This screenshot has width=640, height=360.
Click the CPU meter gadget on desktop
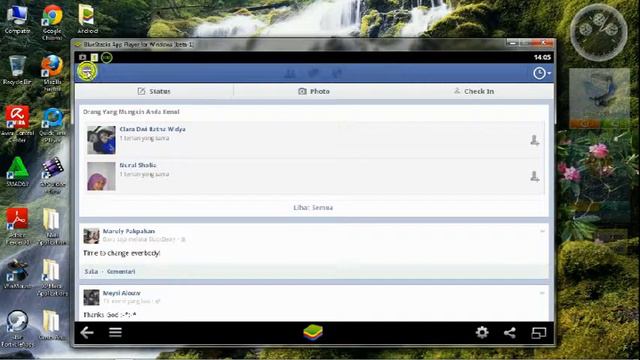(598, 32)
